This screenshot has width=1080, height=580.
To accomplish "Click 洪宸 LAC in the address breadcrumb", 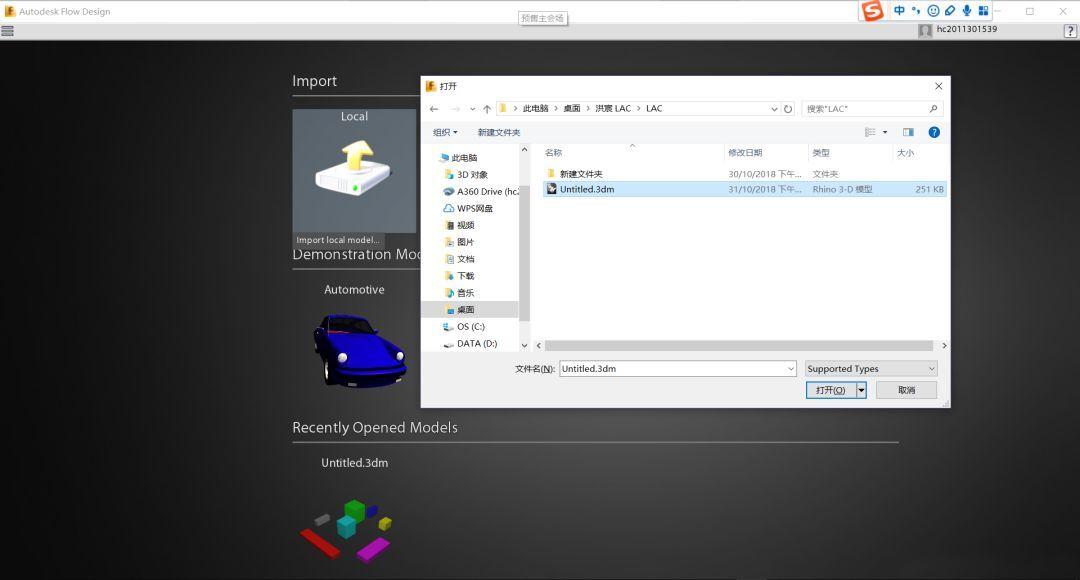I will tap(613, 109).
